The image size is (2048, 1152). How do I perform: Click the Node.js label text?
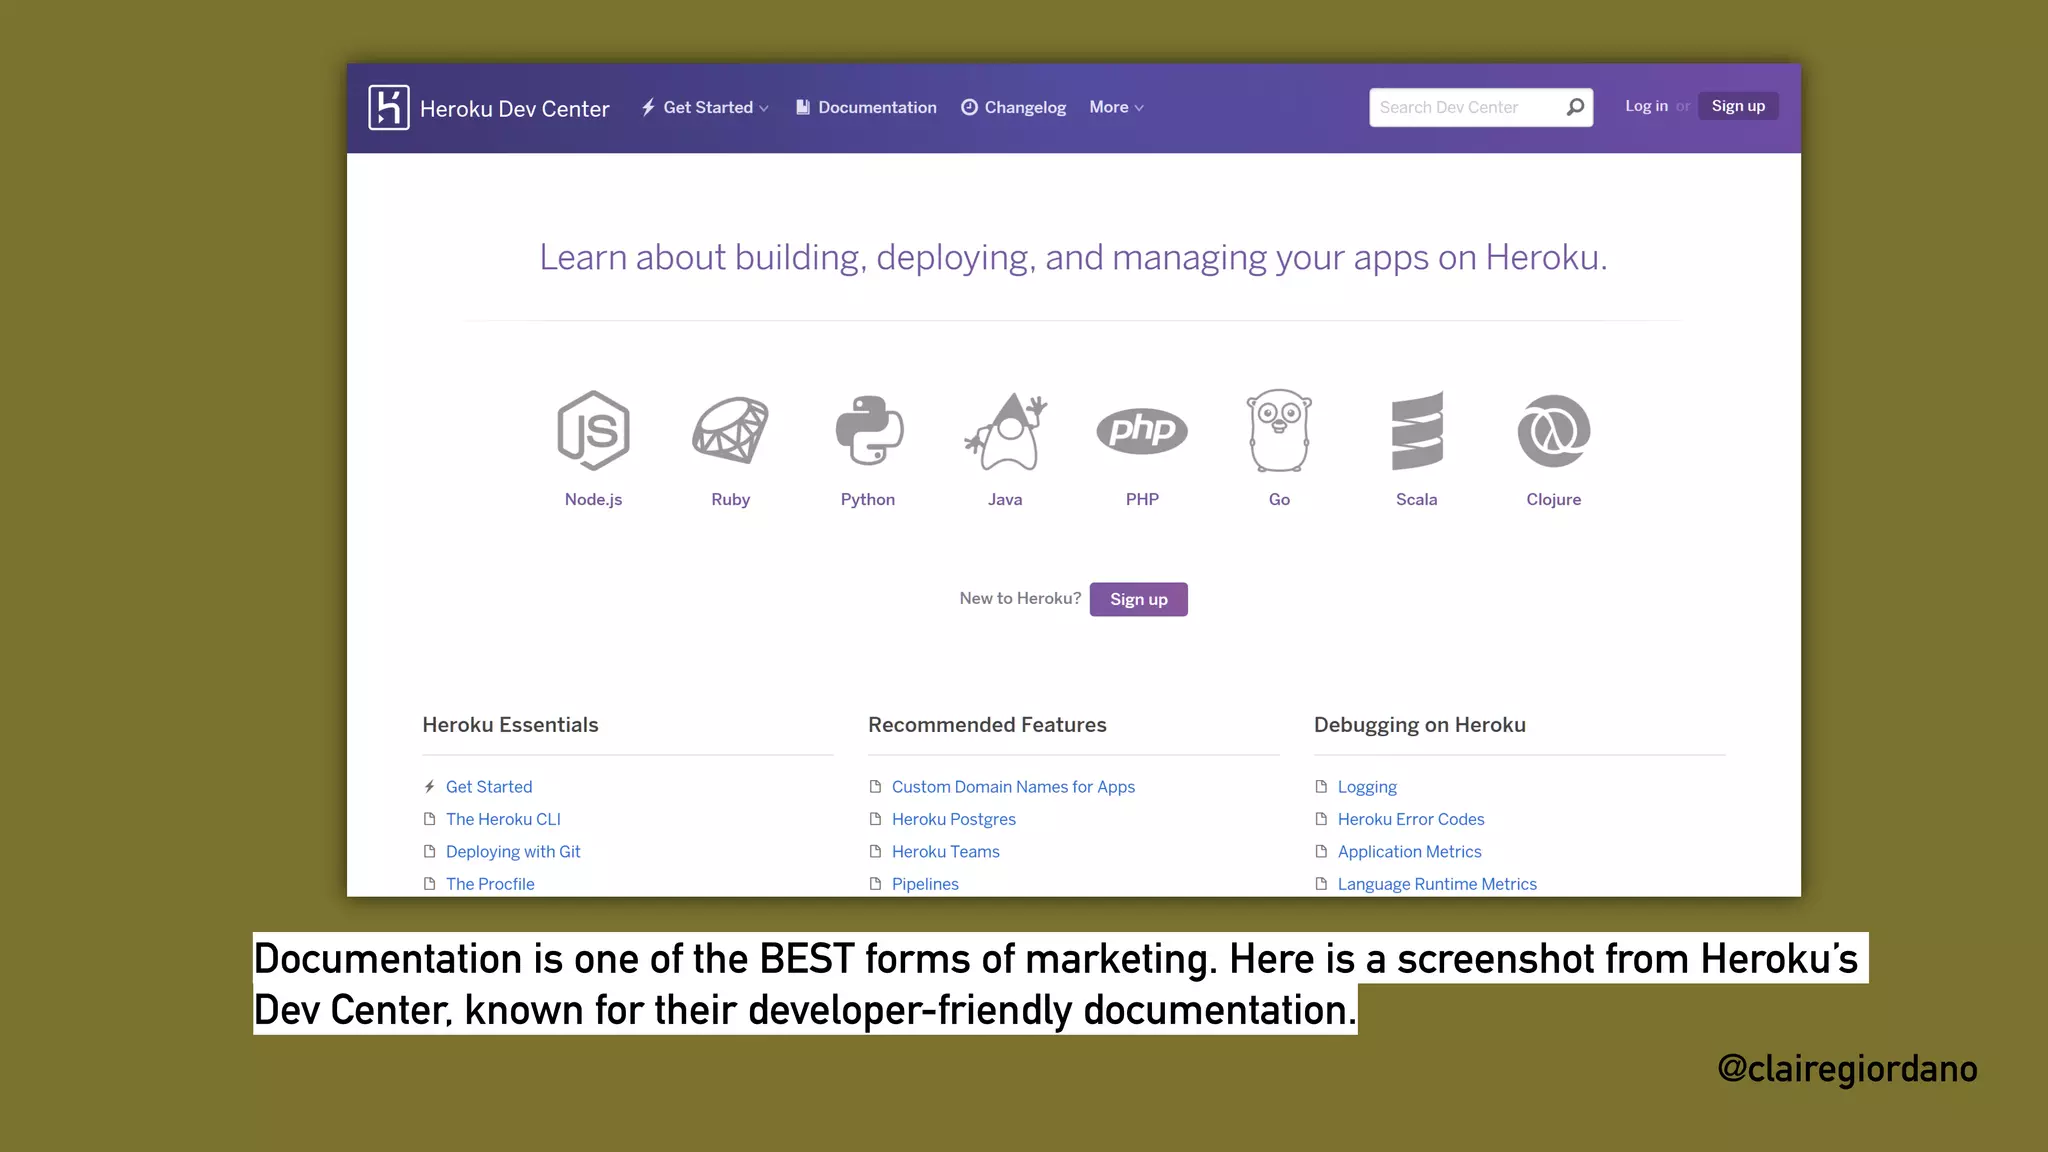pos(593,499)
